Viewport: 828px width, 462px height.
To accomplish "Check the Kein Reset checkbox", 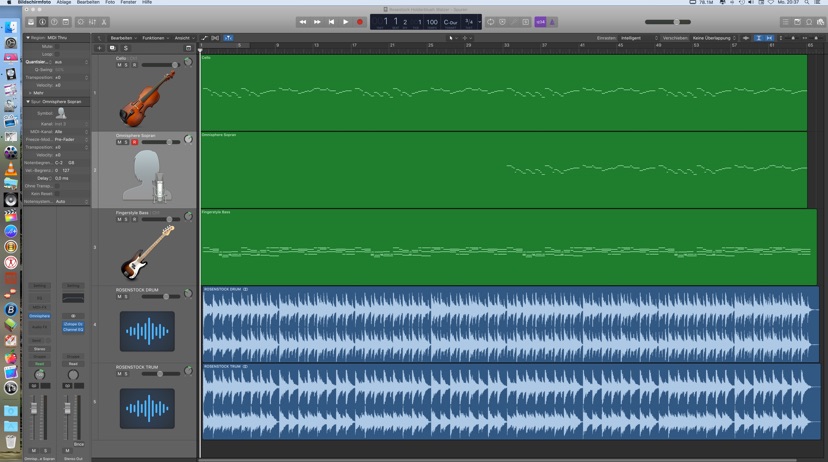I will click(57, 194).
